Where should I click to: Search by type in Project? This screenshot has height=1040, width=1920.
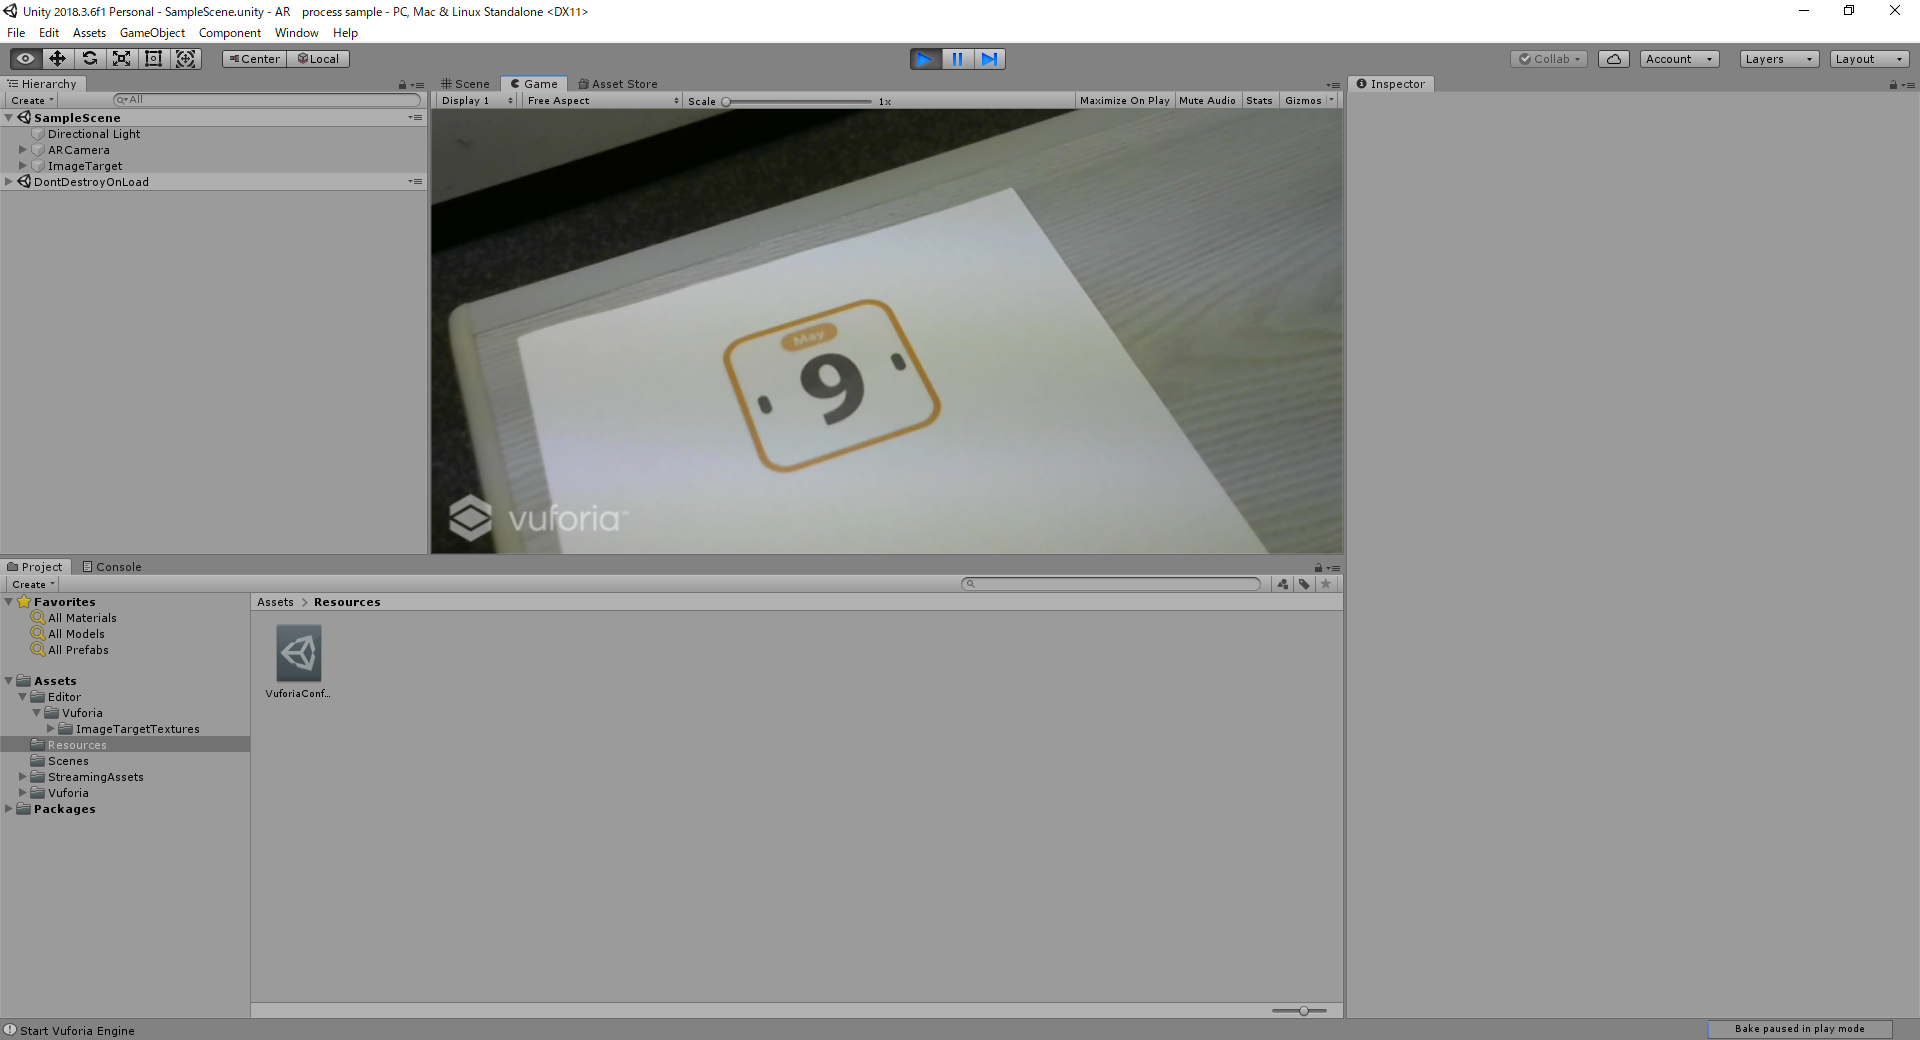1283,584
